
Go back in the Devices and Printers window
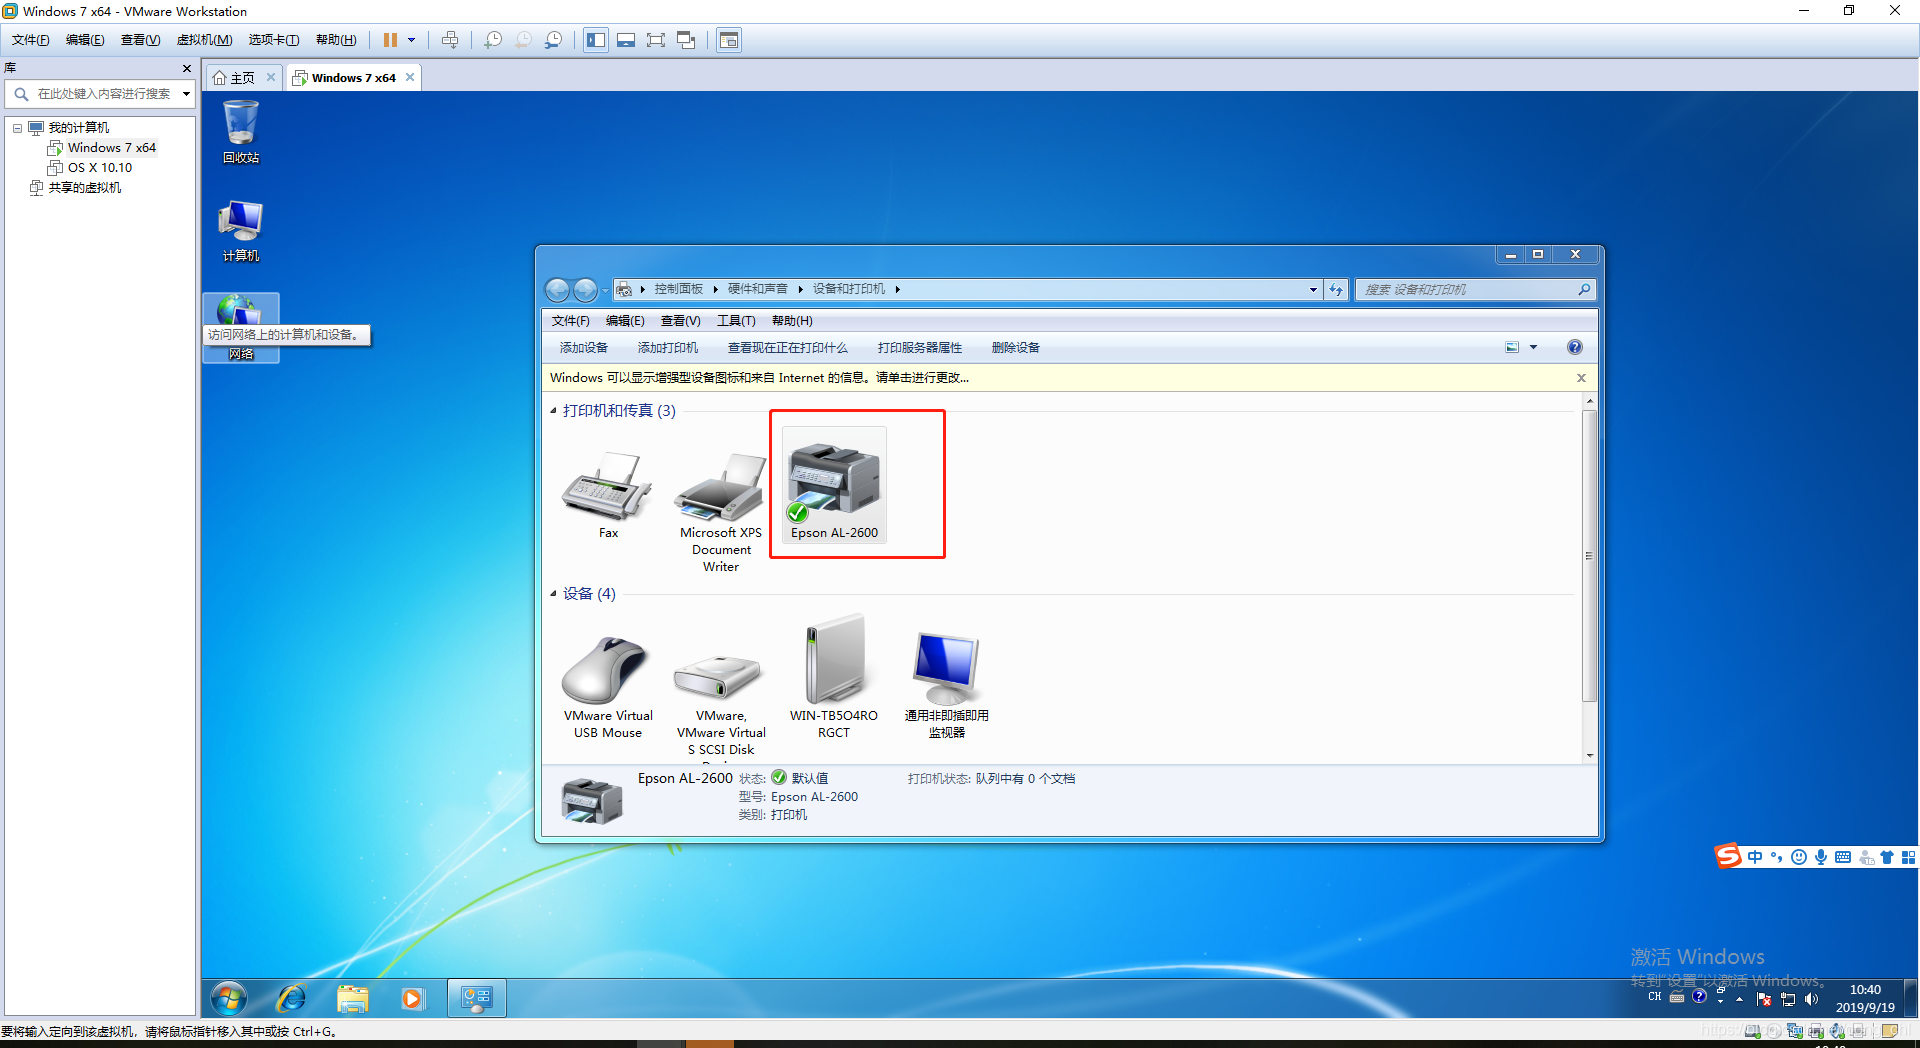[558, 290]
